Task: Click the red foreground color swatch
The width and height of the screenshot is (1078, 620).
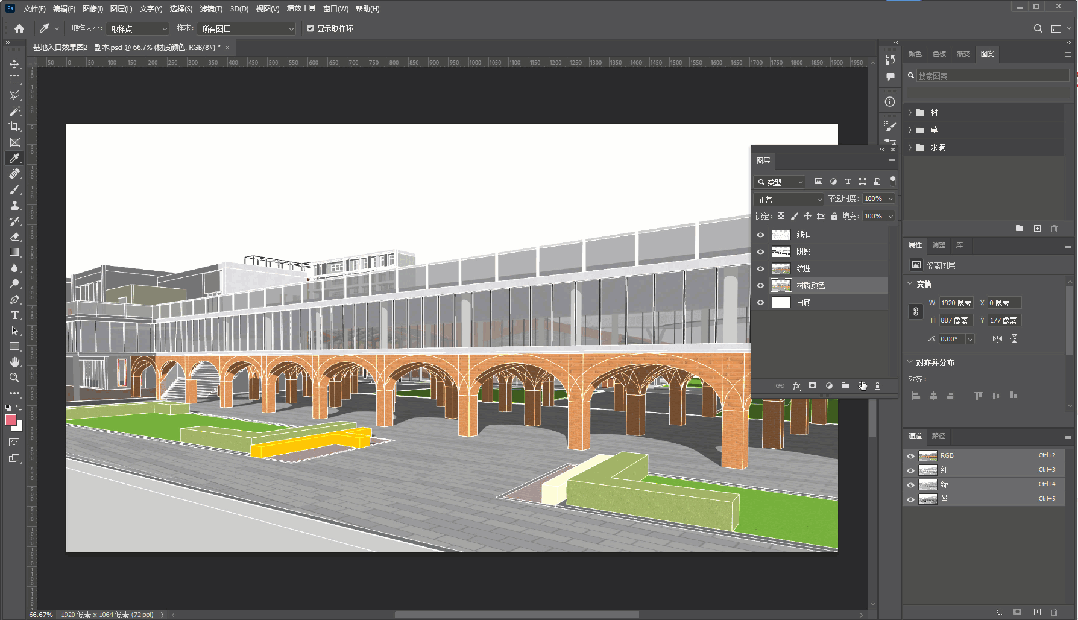Action: click(x=11, y=420)
